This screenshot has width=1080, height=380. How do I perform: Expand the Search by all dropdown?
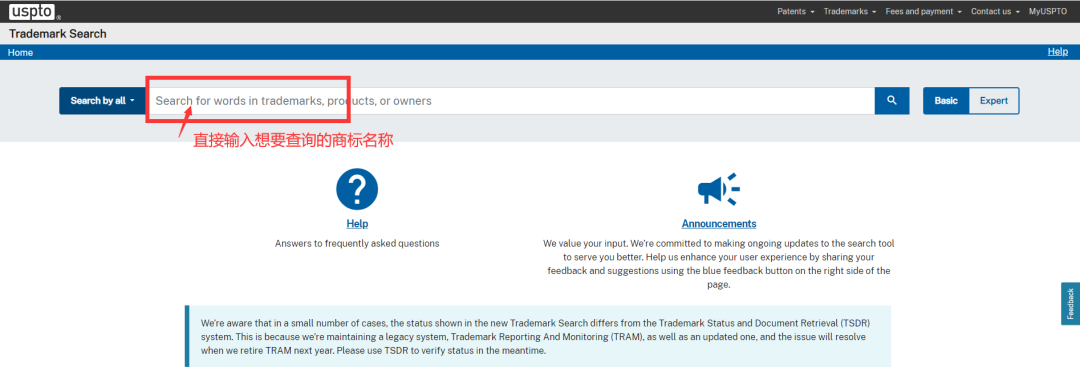click(x=103, y=101)
